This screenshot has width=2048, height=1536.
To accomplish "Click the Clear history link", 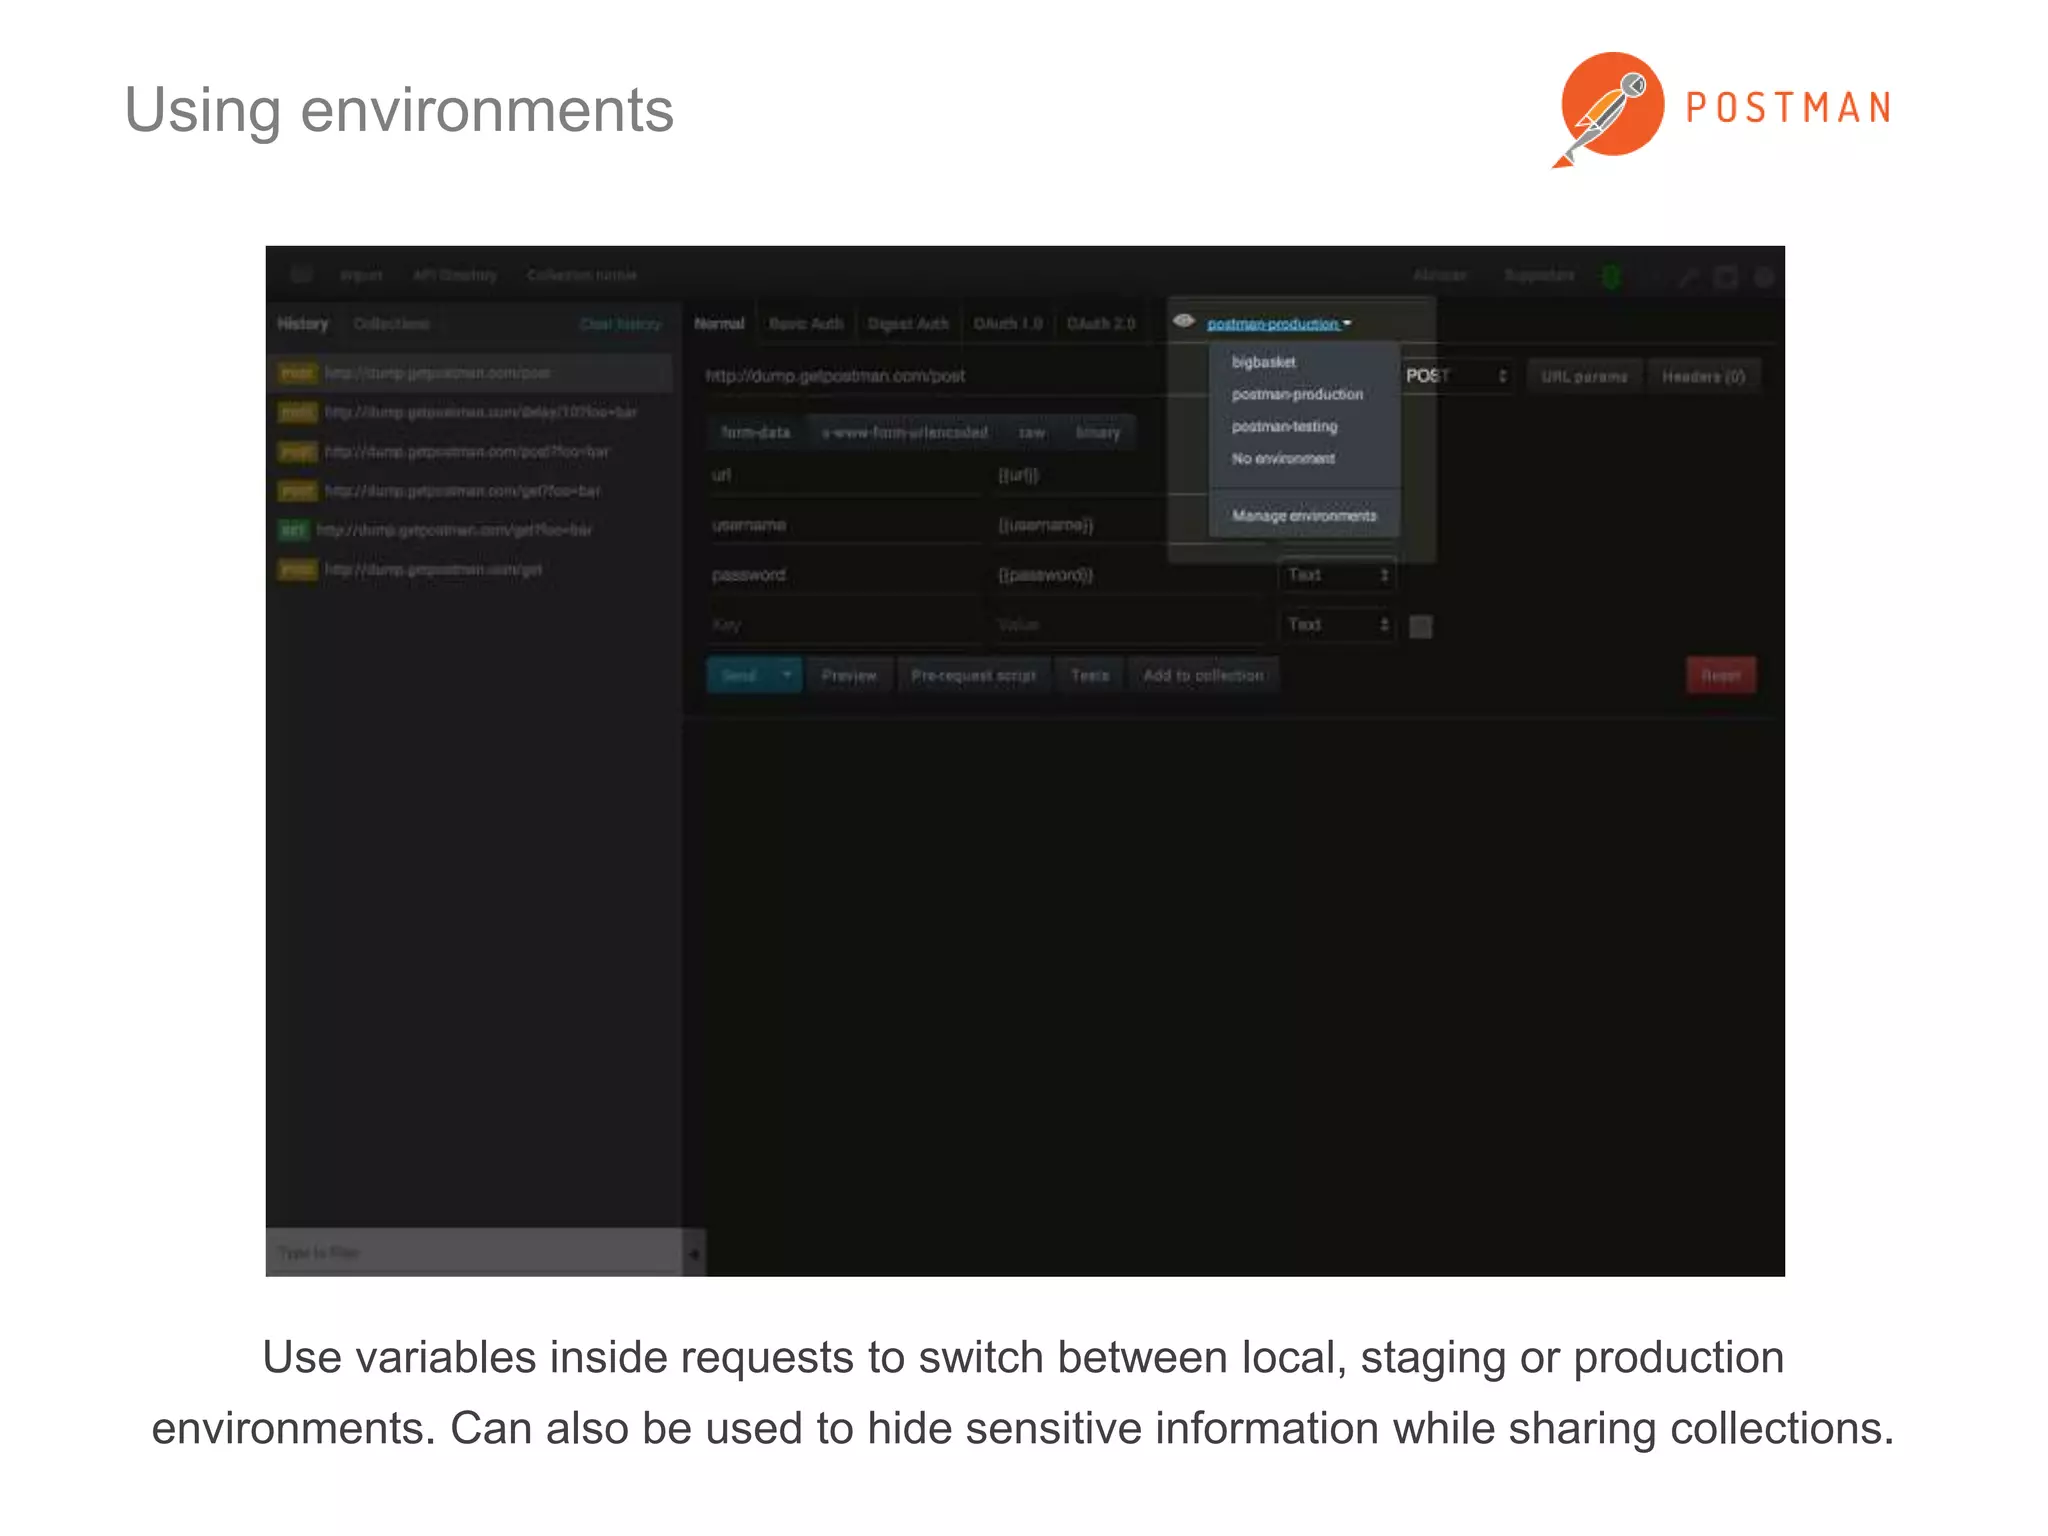I will tap(620, 323).
